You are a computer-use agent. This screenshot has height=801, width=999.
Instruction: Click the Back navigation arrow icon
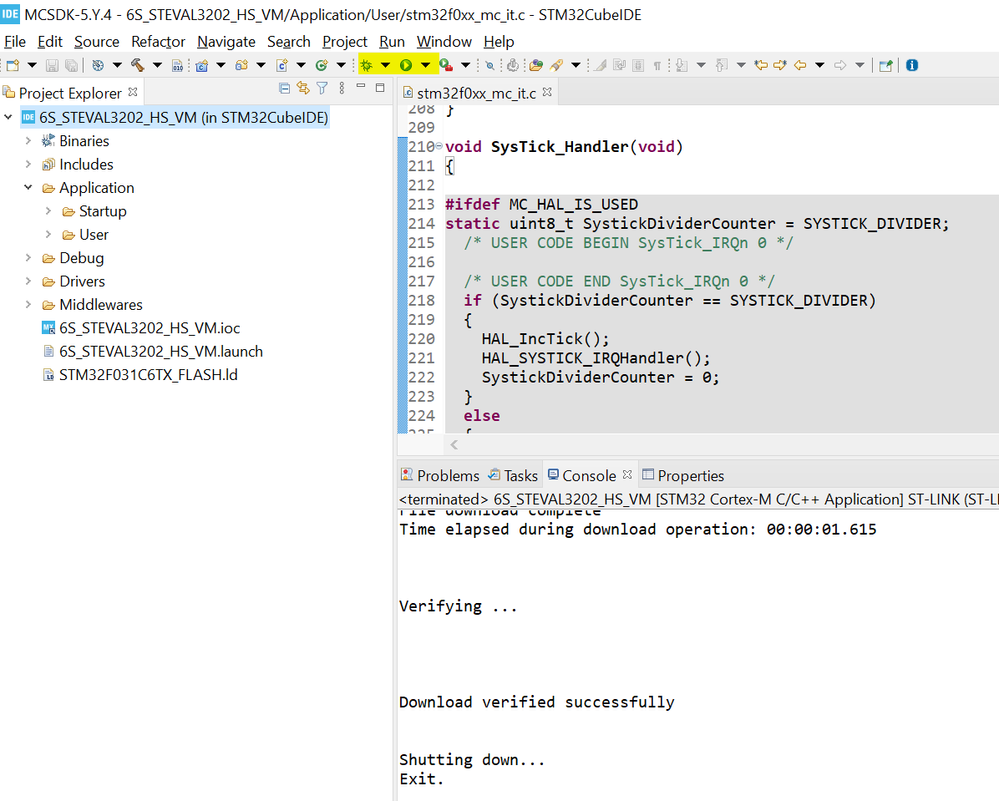[800, 65]
